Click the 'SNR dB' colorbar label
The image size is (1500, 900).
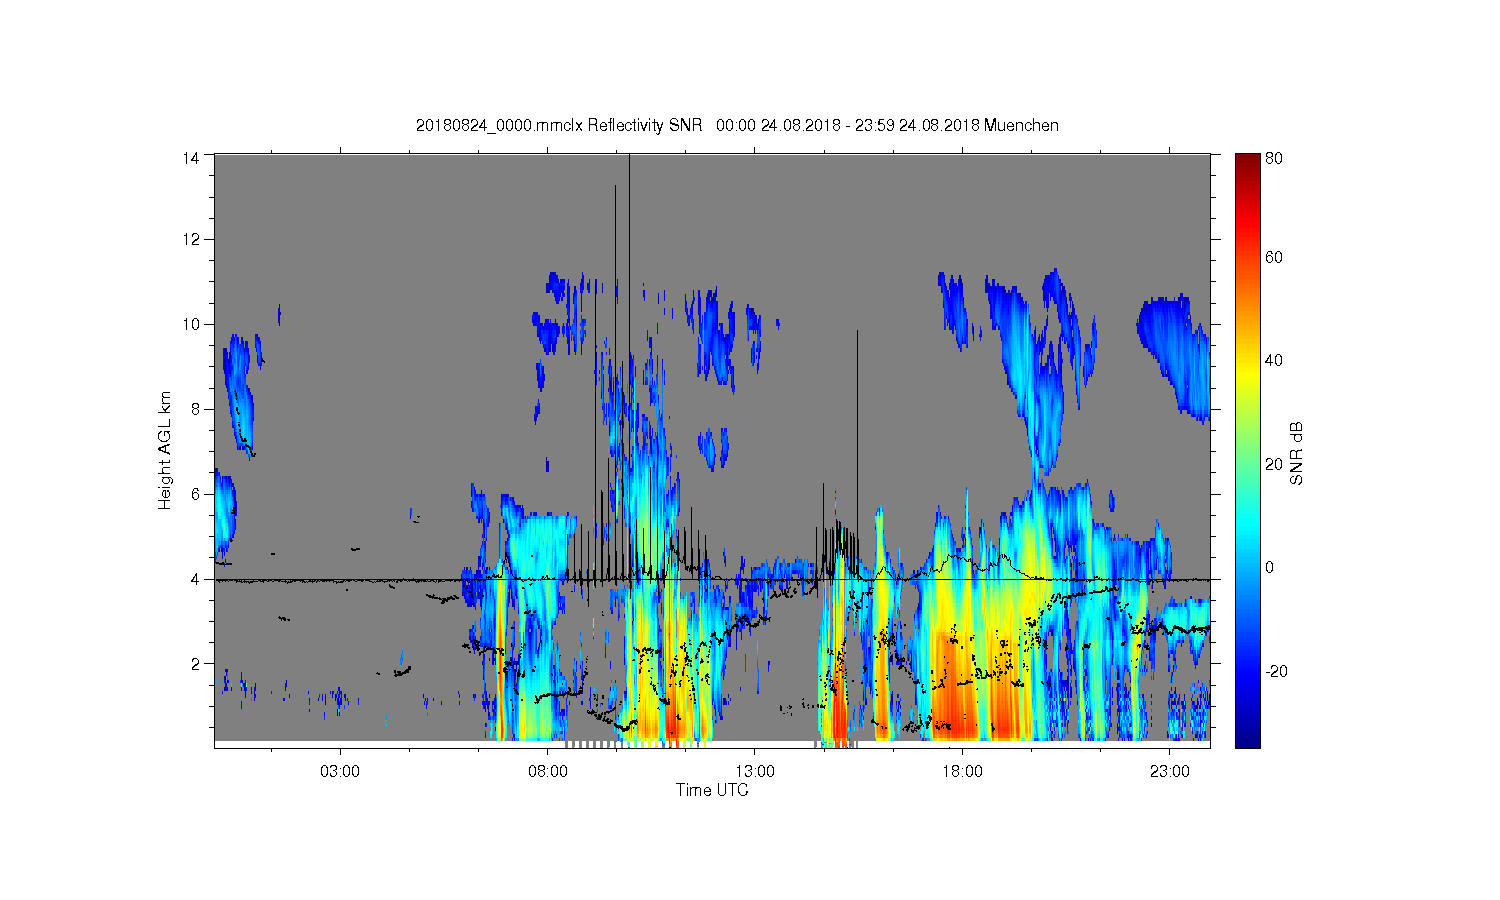pos(1296,453)
